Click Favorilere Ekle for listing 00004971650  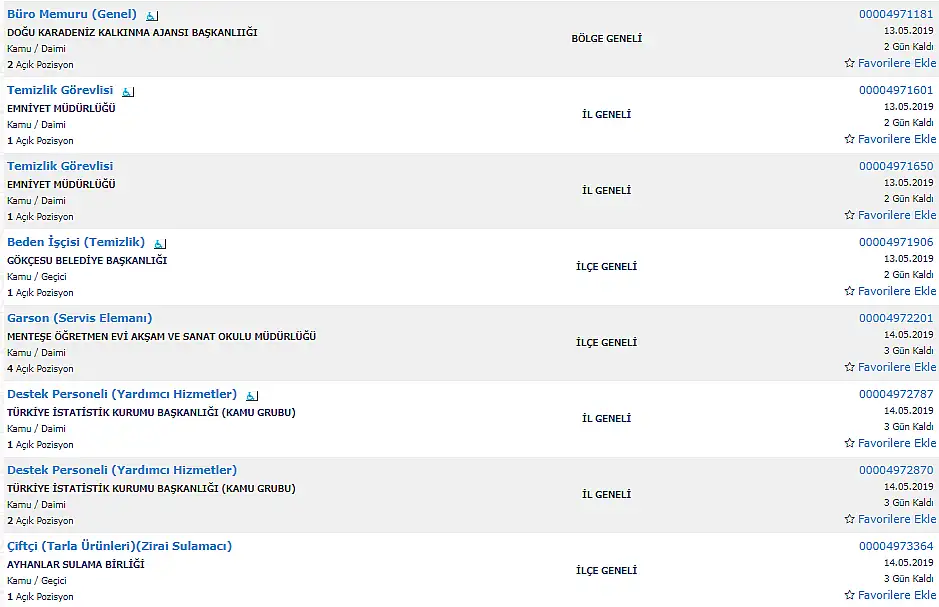tap(890, 215)
